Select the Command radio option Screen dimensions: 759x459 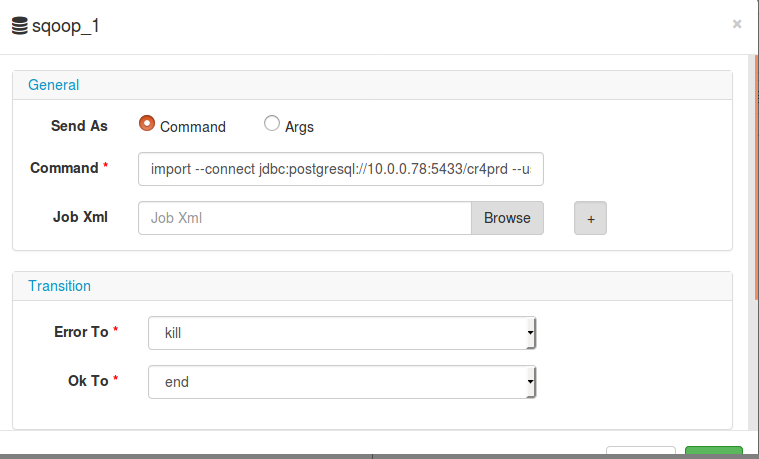point(147,124)
